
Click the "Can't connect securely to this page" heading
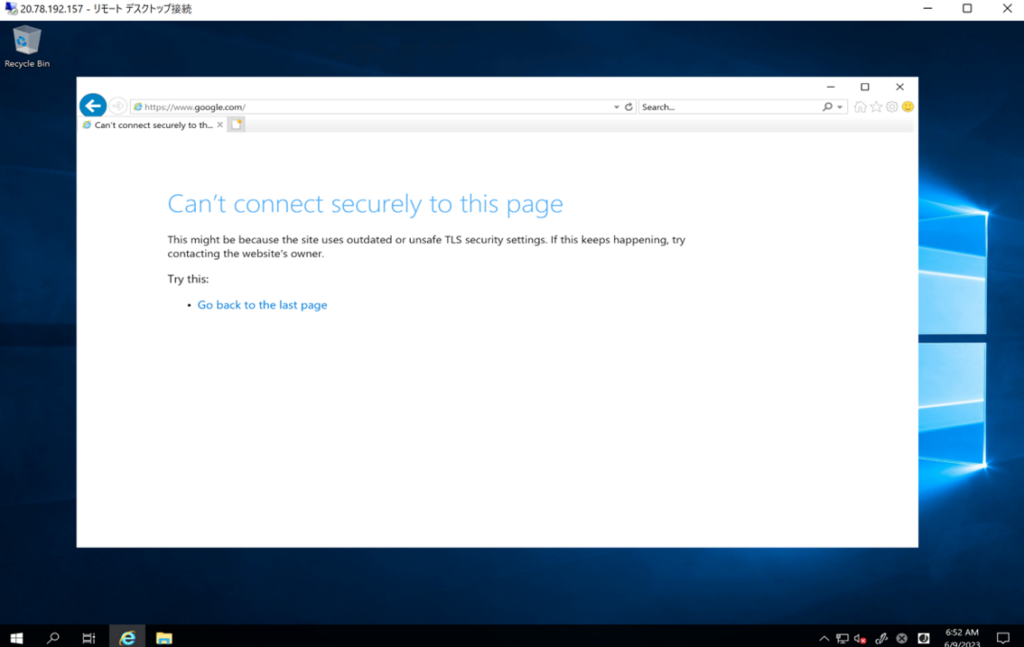point(365,204)
